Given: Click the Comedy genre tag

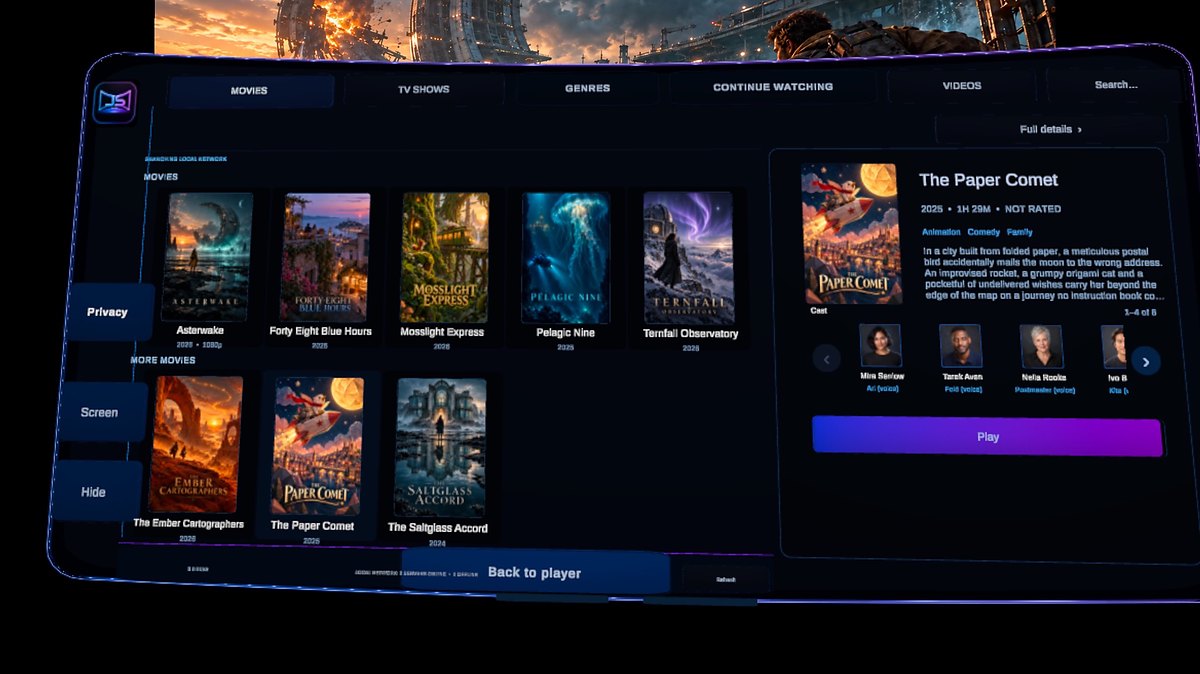Looking at the screenshot, I should 982,232.
